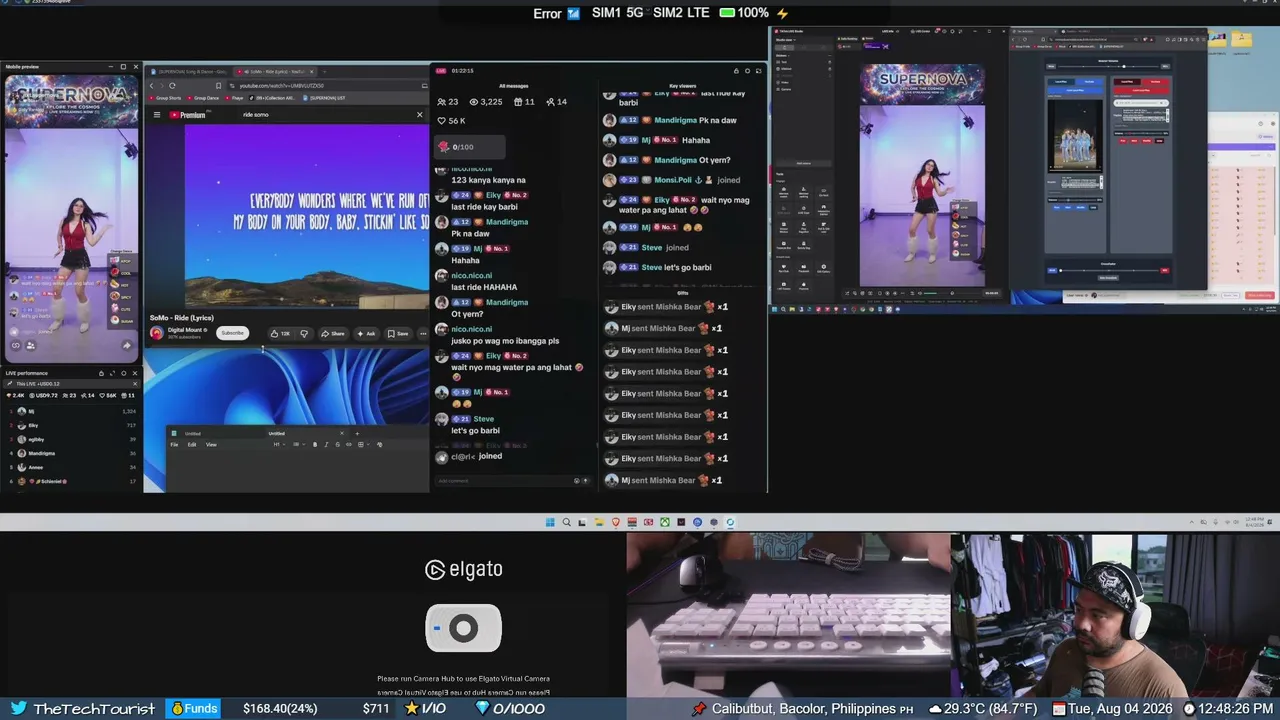Open Notepad Edit menu
1280x720 pixels.
tap(192, 444)
